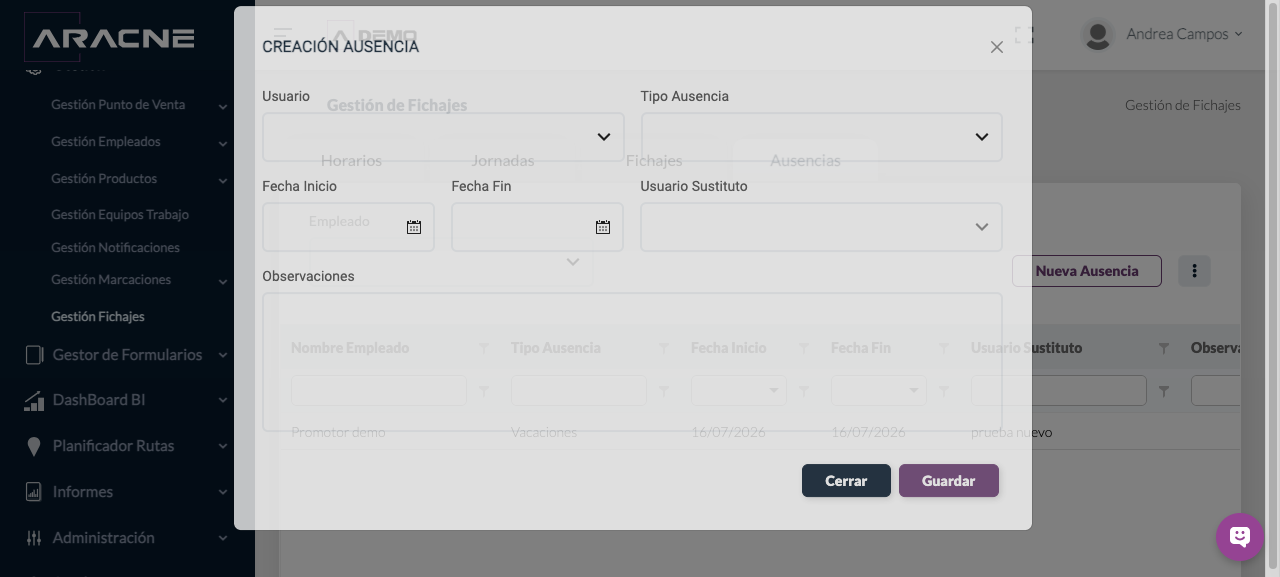
Task: Click the Cerrar button
Action: (846, 481)
